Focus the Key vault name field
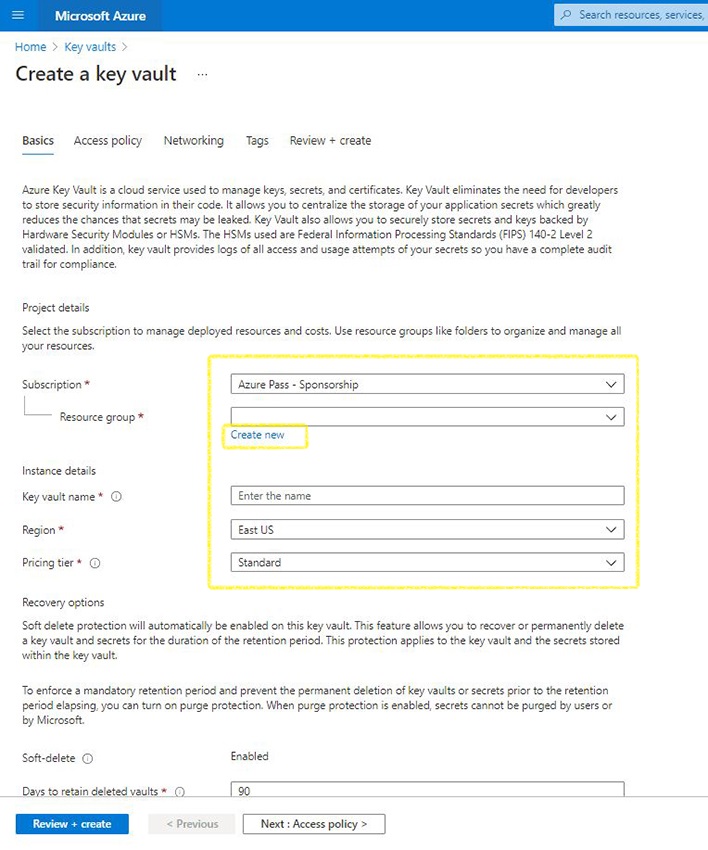 427,496
